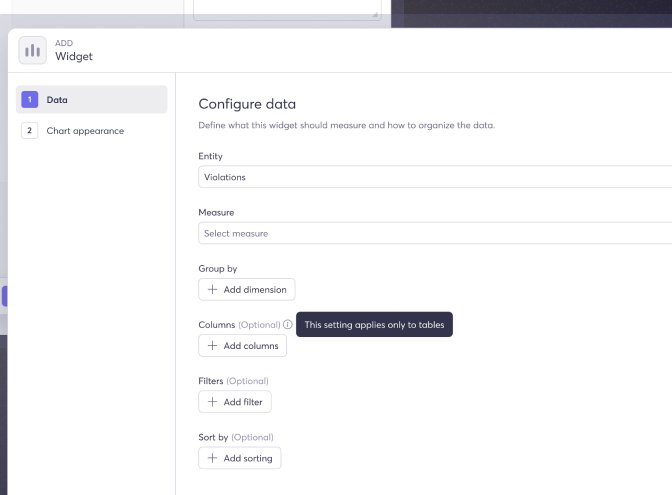The height and width of the screenshot is (495, 672).
Task: Open the Entity dropdown showing Violations
Action: pos(435,177)
